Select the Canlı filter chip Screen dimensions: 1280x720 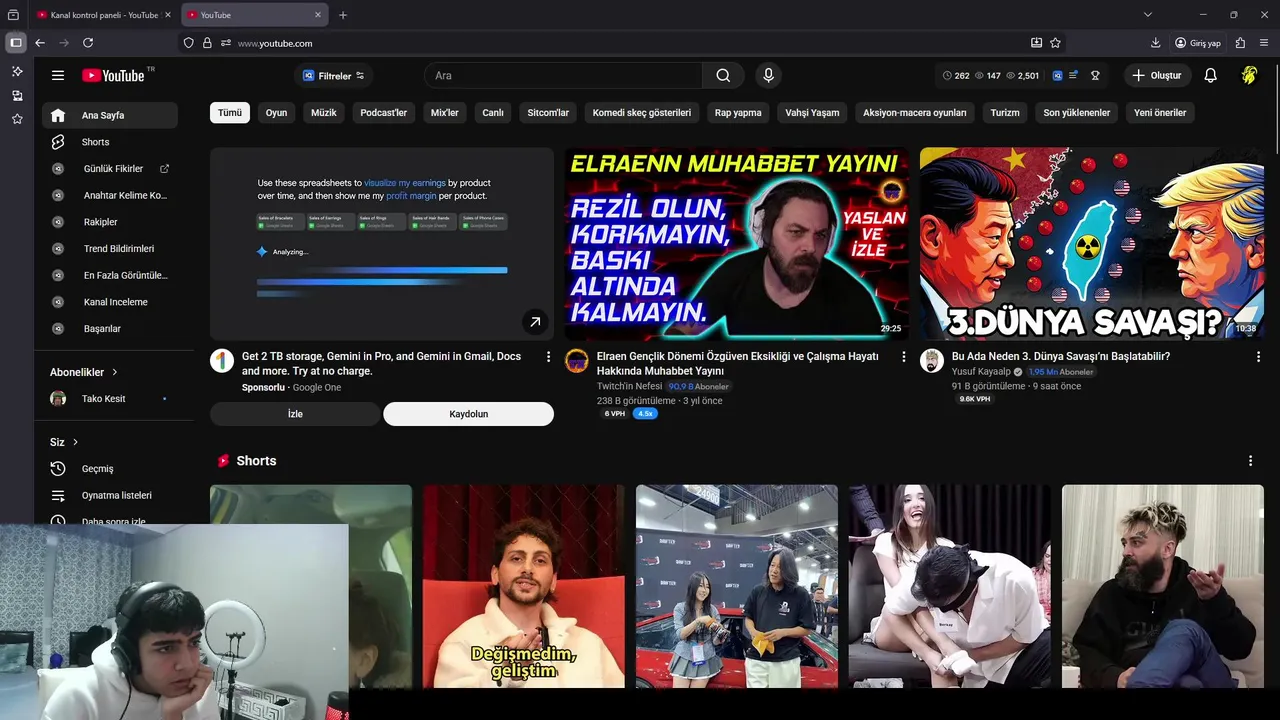click(x=493, y=113)
